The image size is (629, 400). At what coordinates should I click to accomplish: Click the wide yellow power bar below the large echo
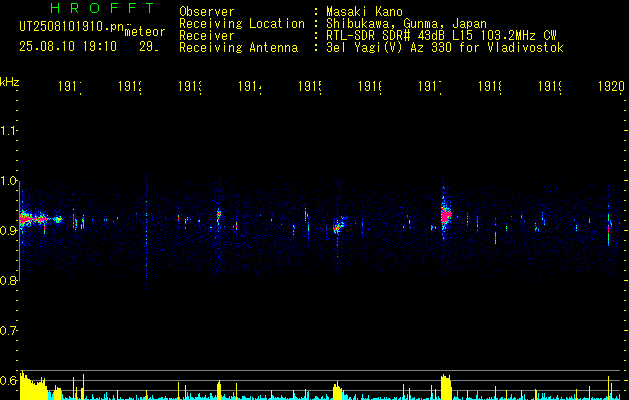(x=446, y=387)
